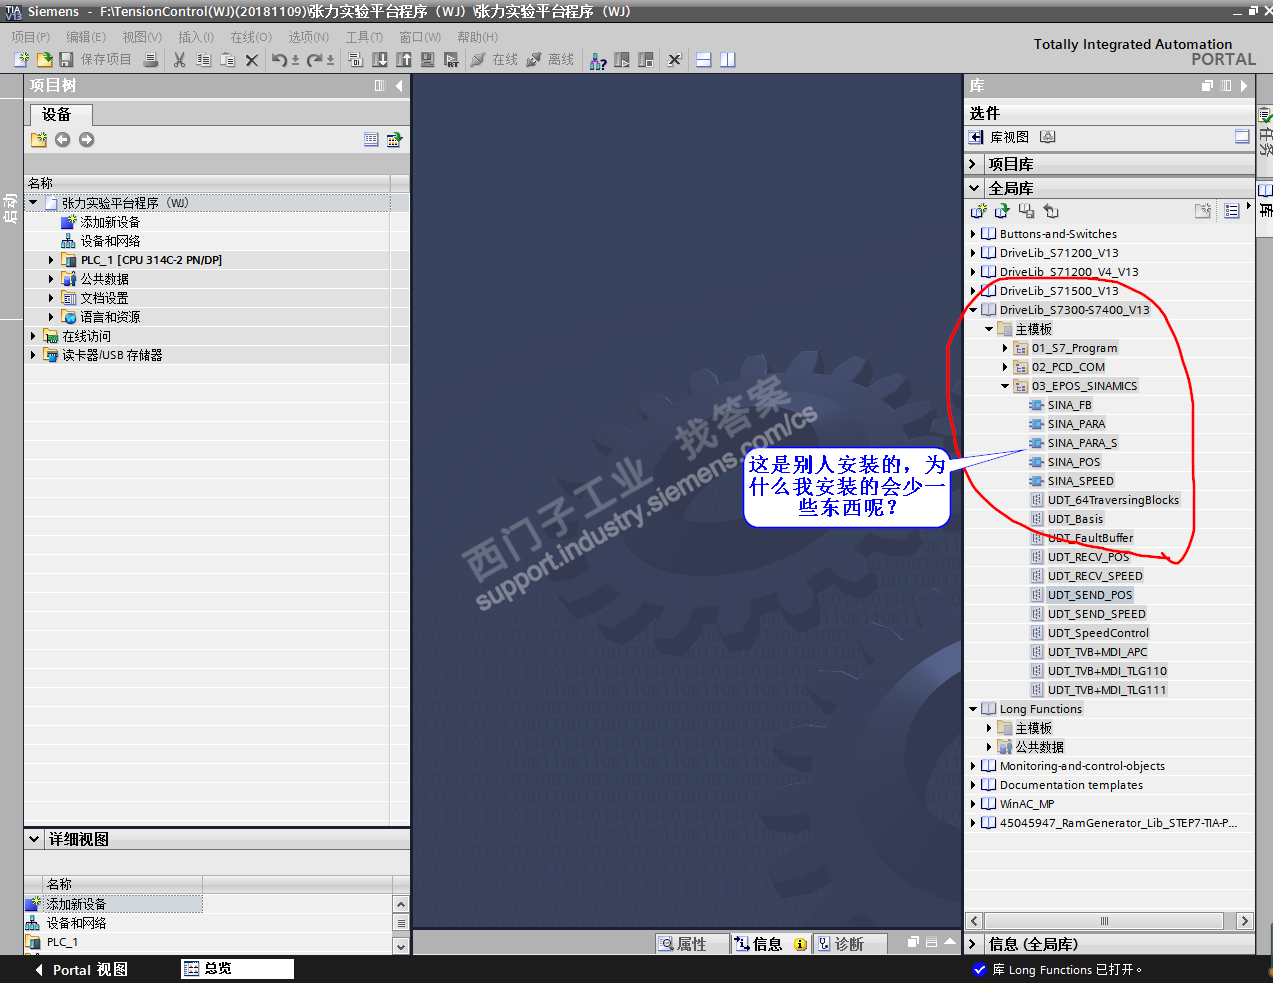Viewport: 1273px width, 983px height.
Task: Expand the PLC_1 [CPU 314C-2 PN/DP] node
Action: click(51, 260)
